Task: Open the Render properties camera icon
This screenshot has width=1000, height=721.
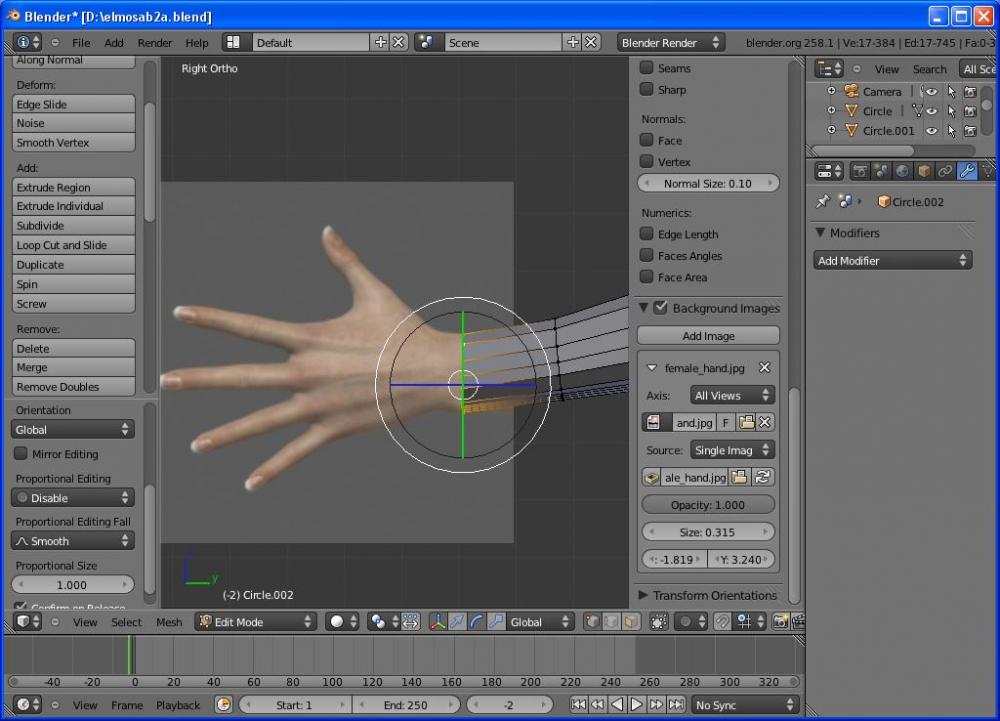Action: point(860,171)
